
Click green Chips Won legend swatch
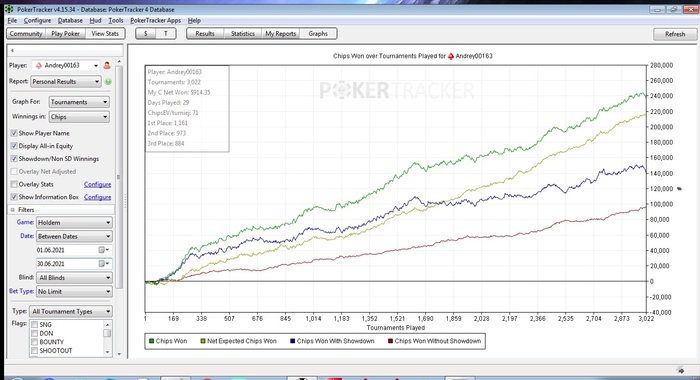pyautogui.click(x=151, y=341)
